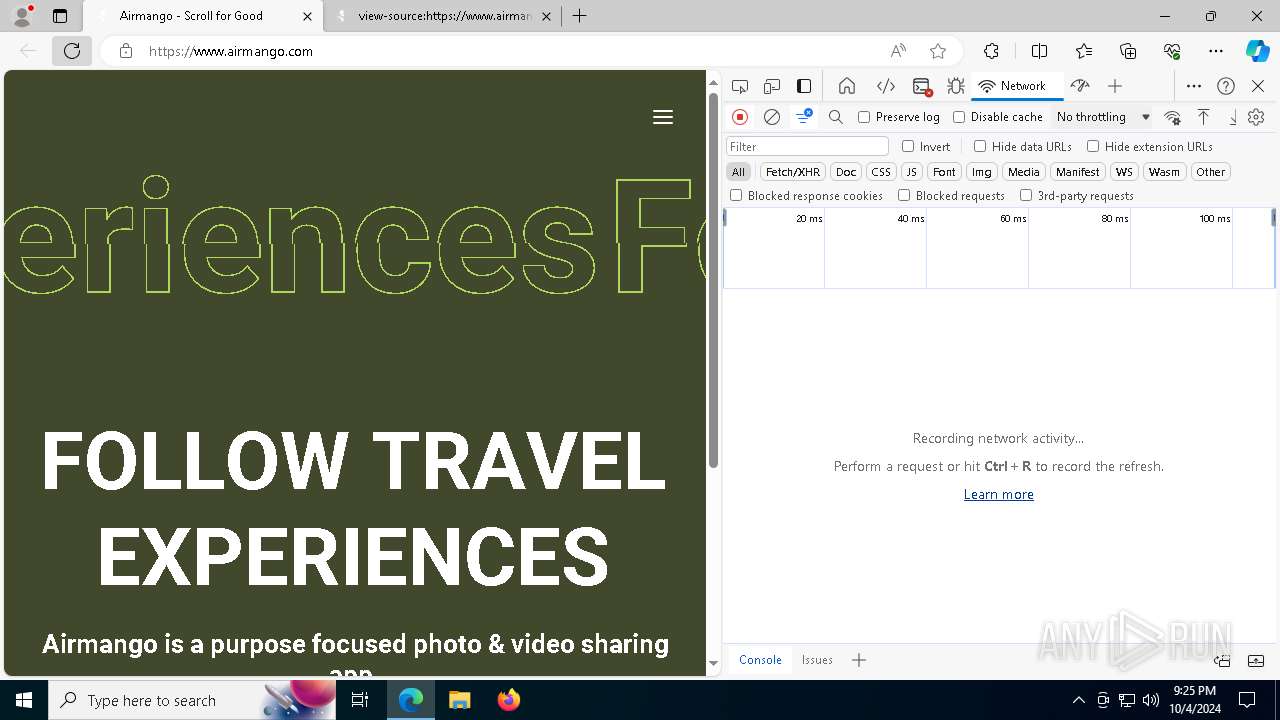The width and height of the screenshot is (1280, 720).
Task: Open the DevTools Welcome home tab
Action: pos(847,86)
